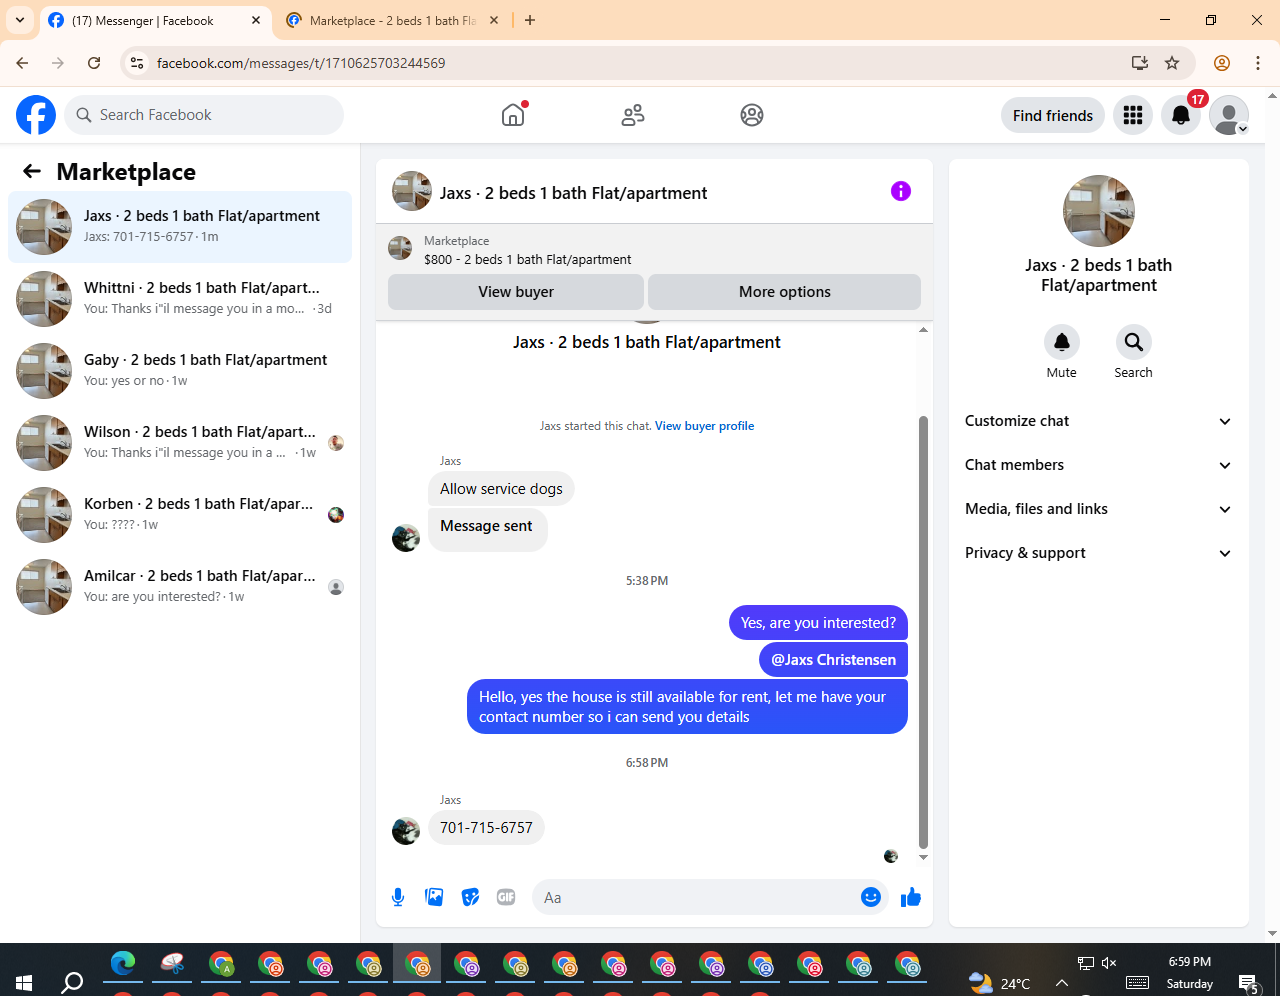Open conversation information purple info icon

[x=901, y=191]
